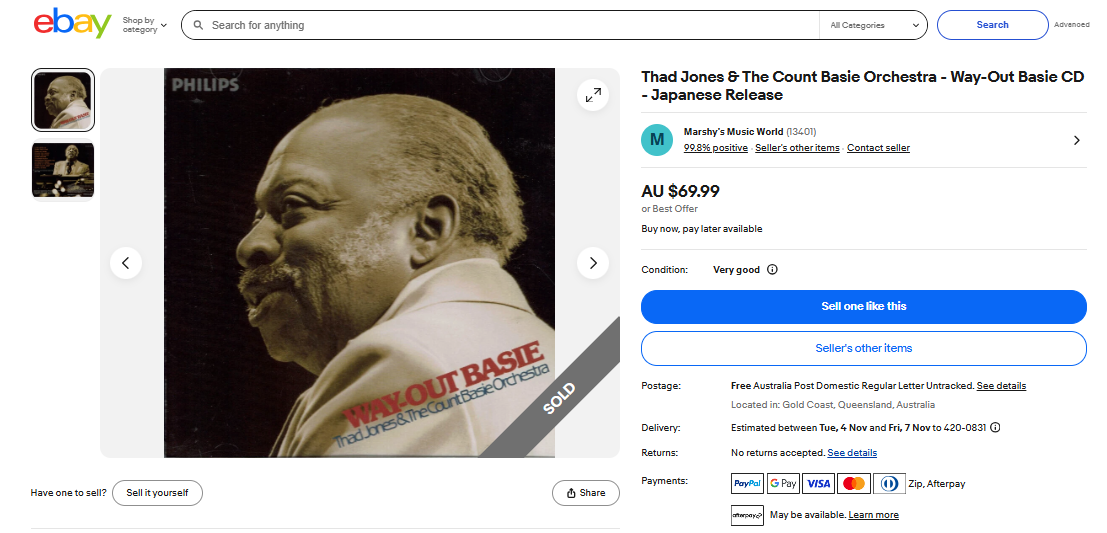The height and width of the screenshot is (533, 1107).
Task: Click the Seller's other items button
Action: pyautogui.click(x=863, y=348)
